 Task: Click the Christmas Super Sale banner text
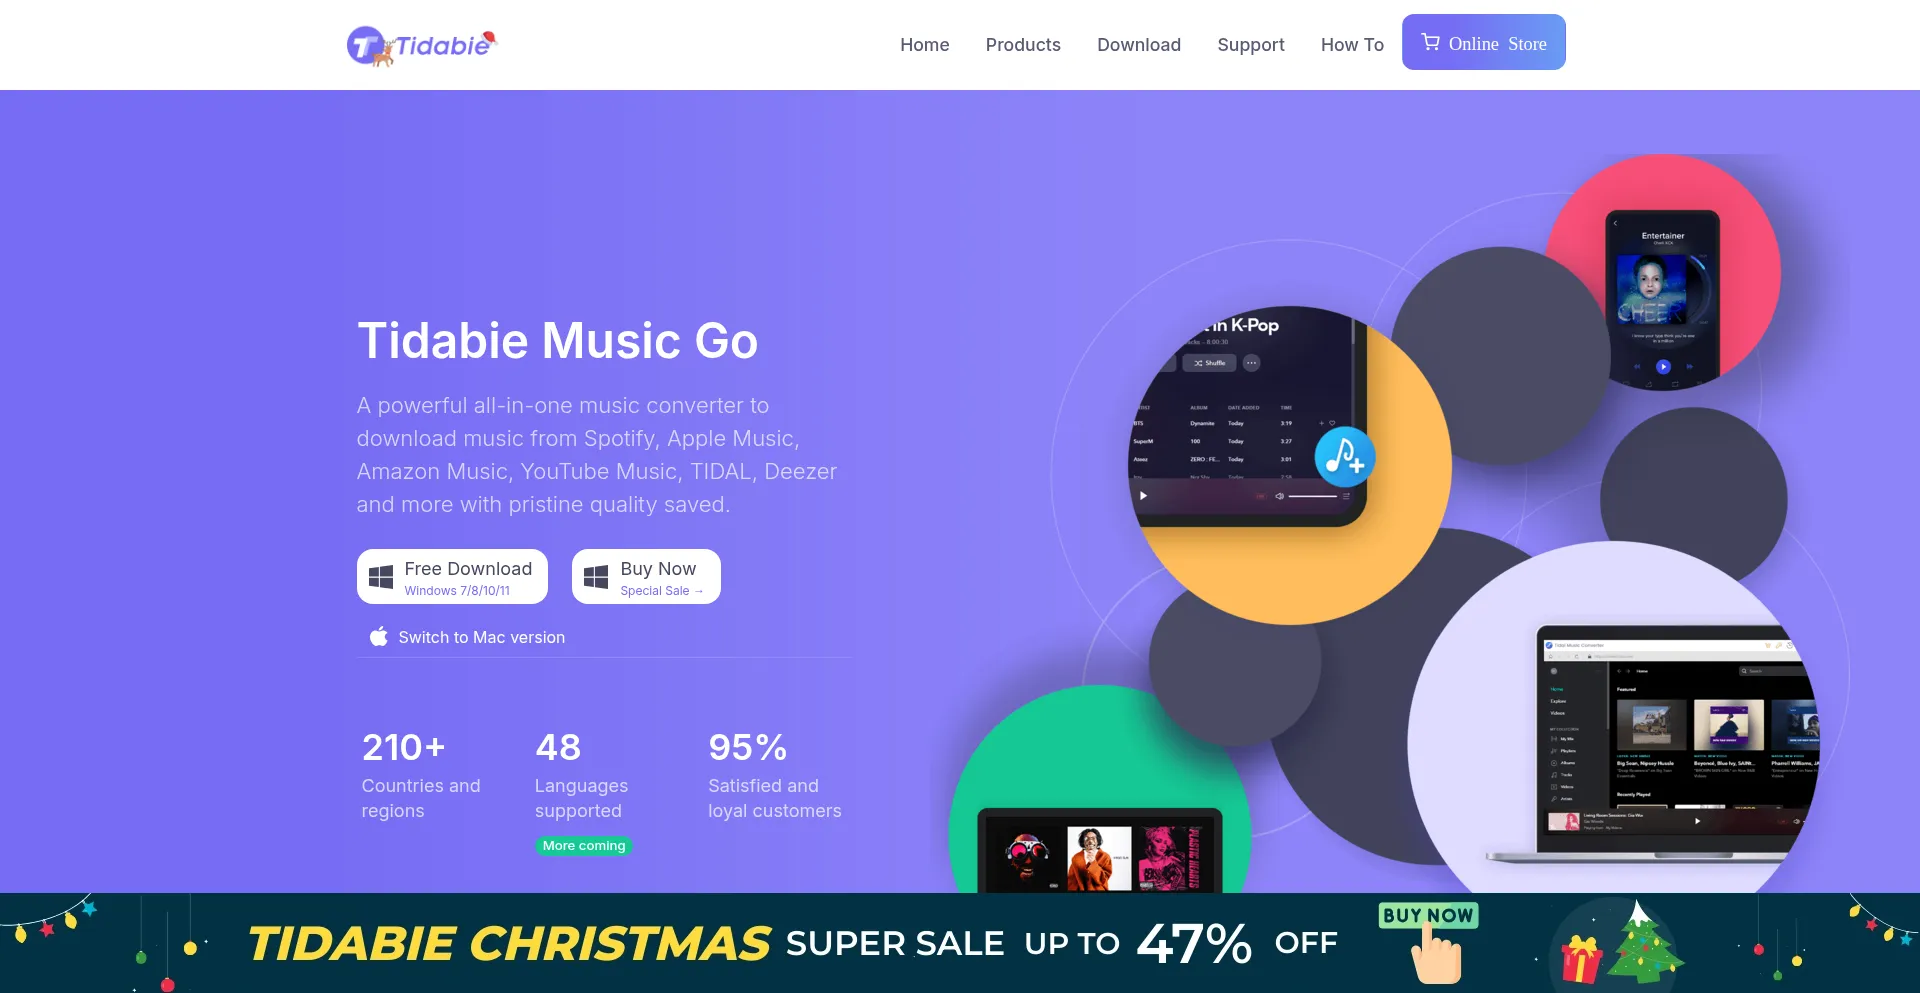click(x=793, y=943)
